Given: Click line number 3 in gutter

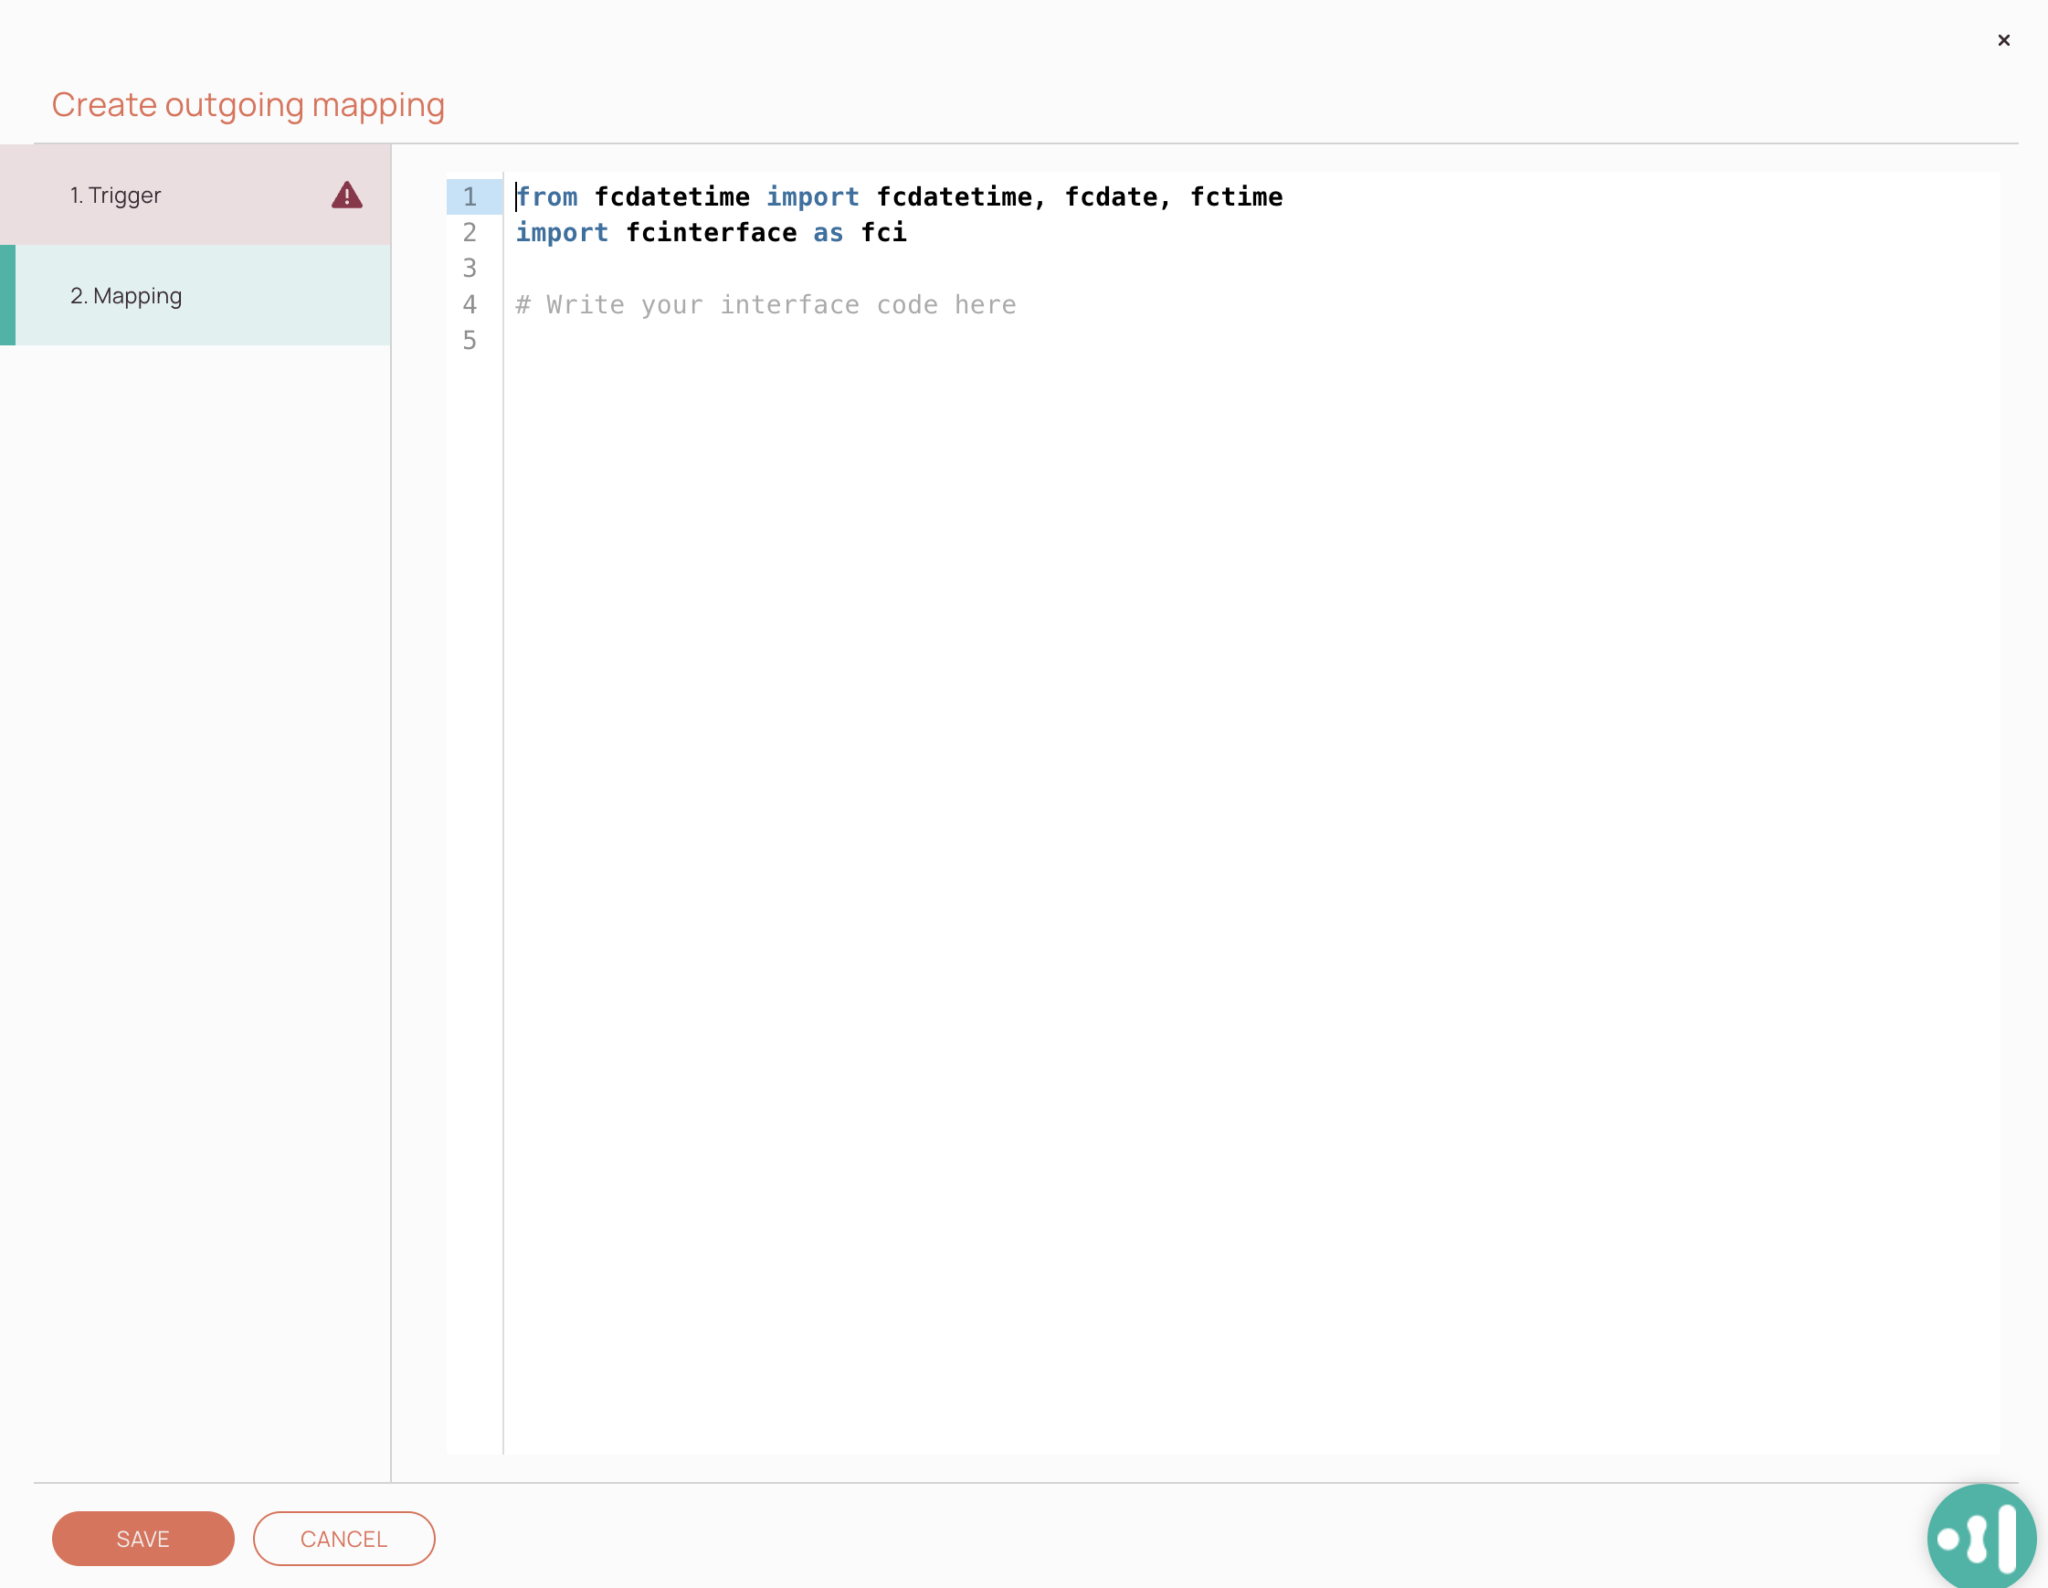Looking at the screenshot, I should pos(469,269).
